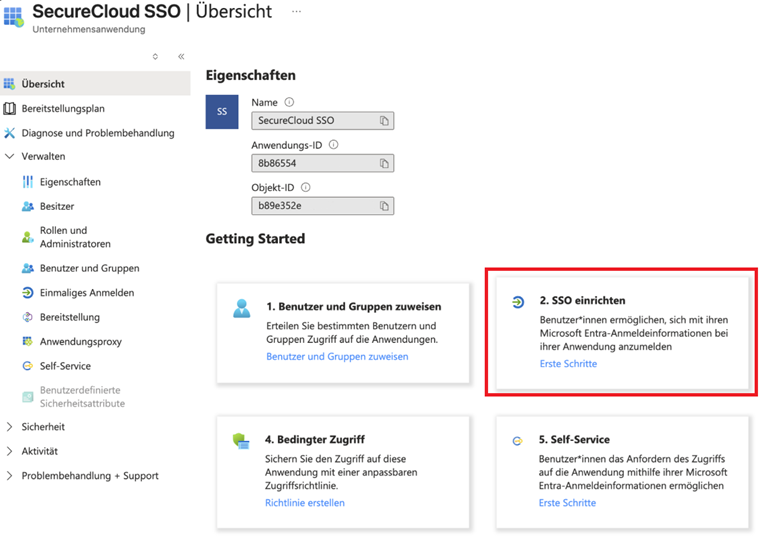
Task: Click the '5. Self-Service' card heading
Action: click(574, 440)
